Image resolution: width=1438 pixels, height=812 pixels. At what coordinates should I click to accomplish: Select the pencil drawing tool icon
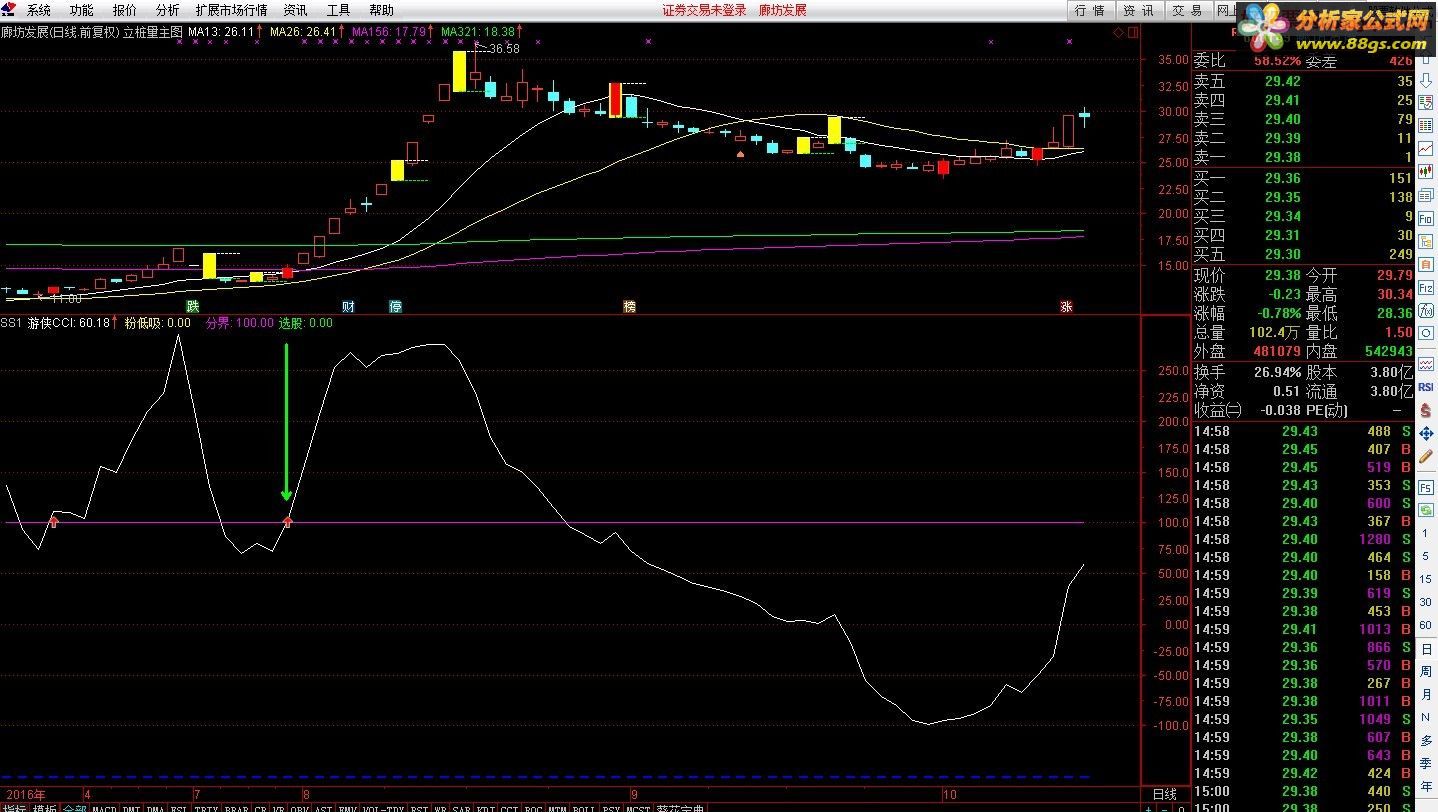pyautogui.click(x=1427, y=455)
